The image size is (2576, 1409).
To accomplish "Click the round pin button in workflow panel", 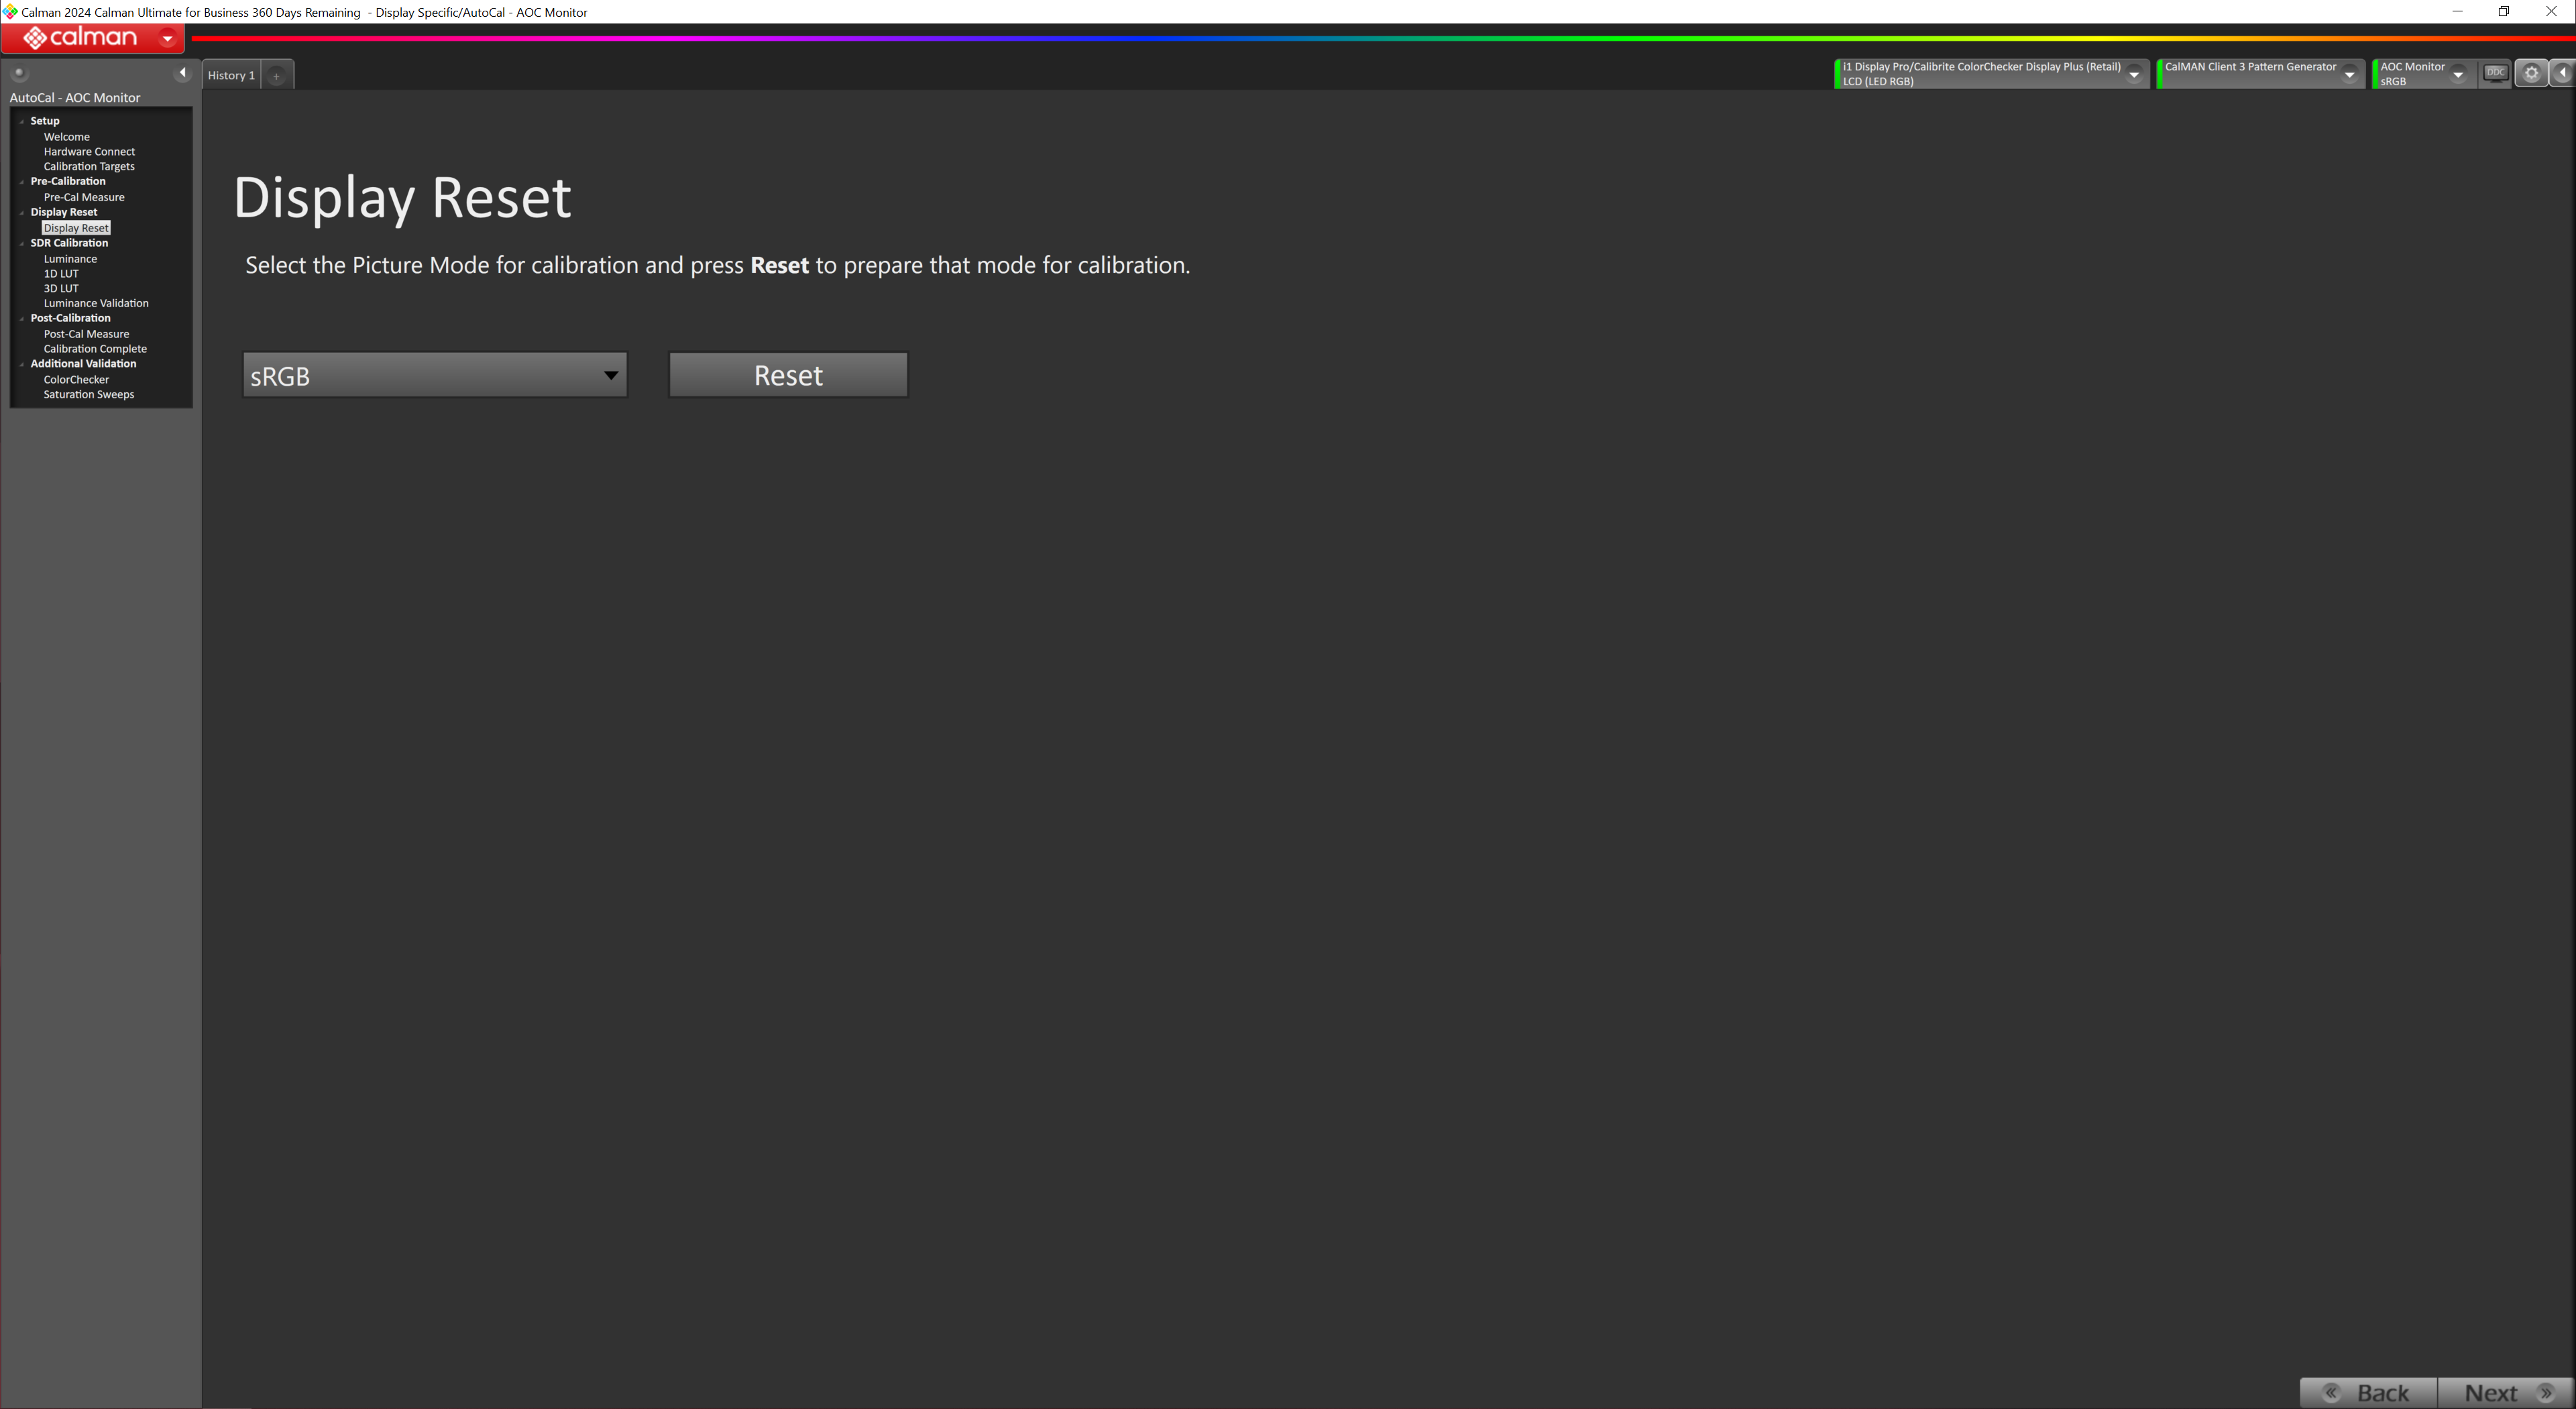I will tap(19, 73).
